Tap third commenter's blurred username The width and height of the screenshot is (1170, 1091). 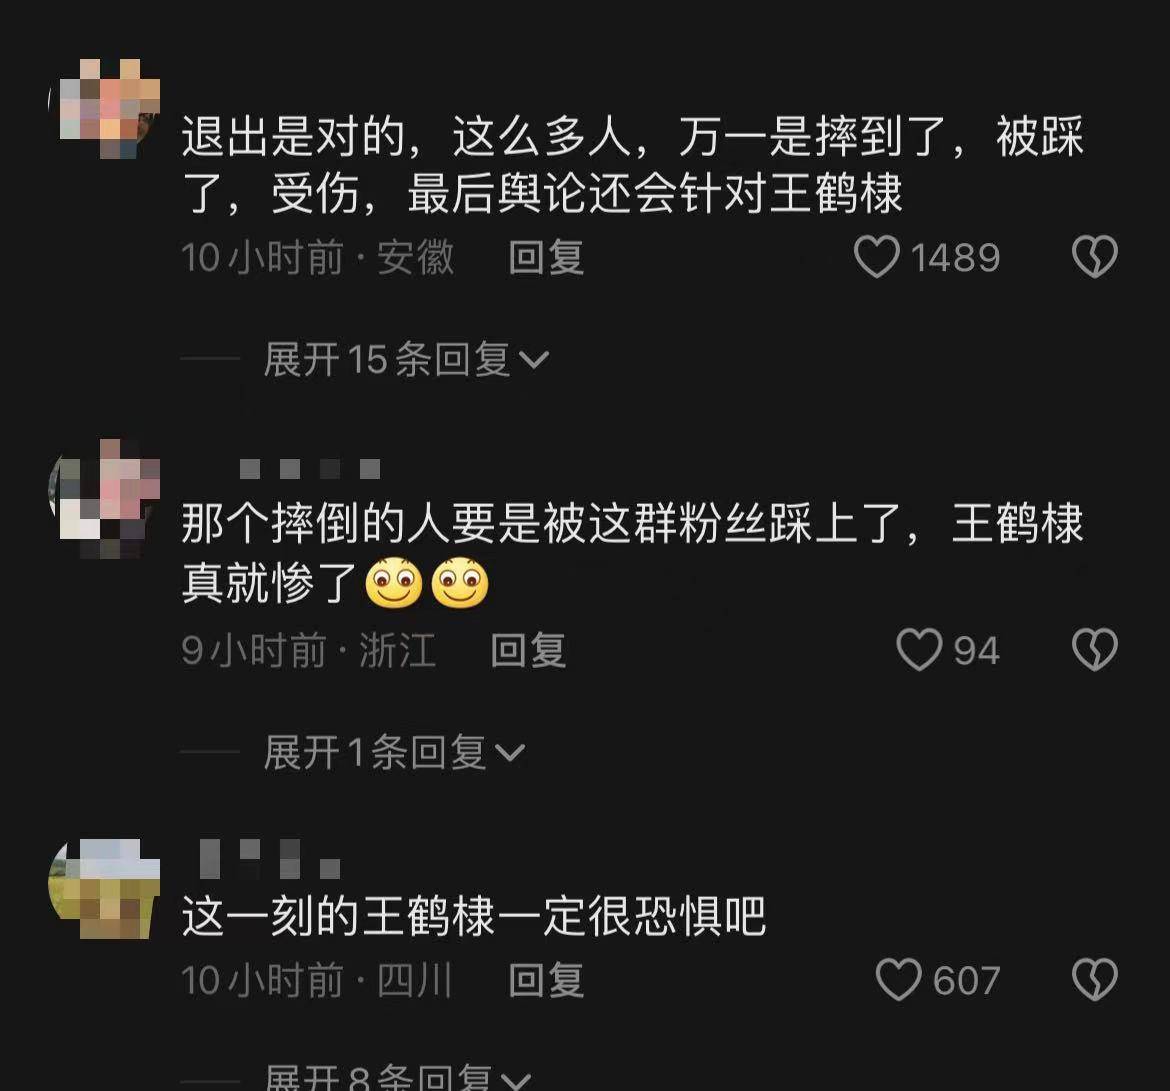270,859
